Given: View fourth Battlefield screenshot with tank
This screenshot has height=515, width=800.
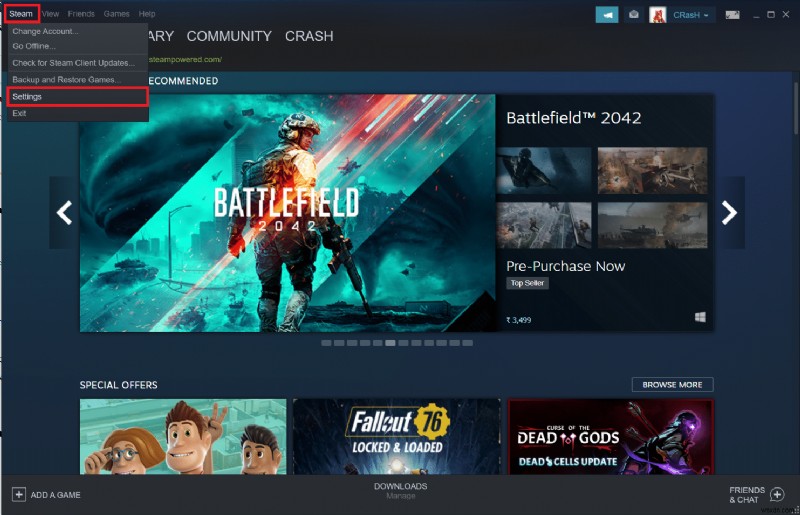Looking at the screenshot, I should click(653, 225).
